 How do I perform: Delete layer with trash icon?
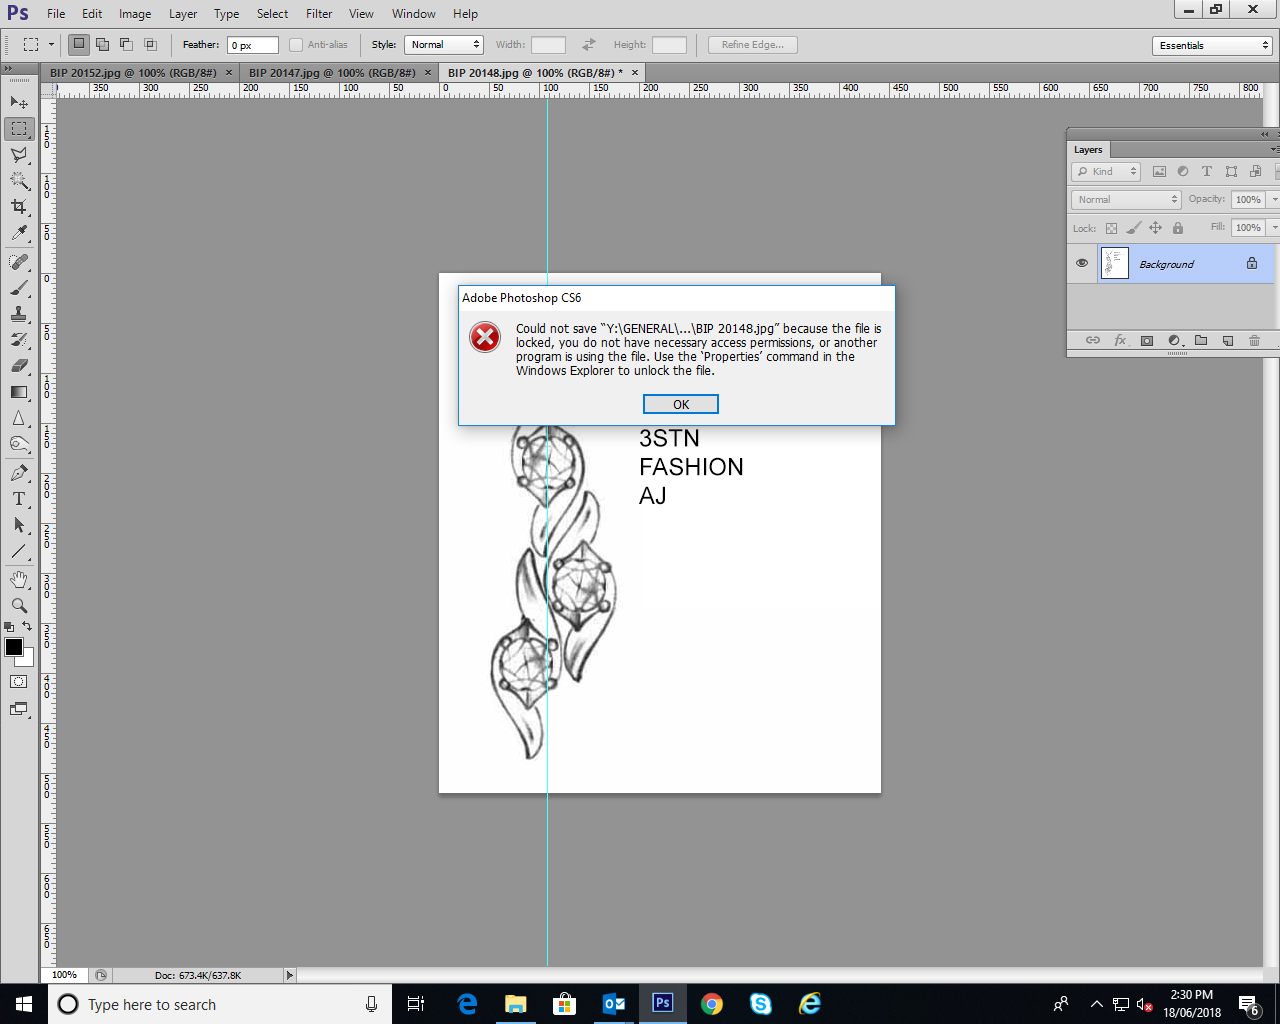[x=1254, y=341]
